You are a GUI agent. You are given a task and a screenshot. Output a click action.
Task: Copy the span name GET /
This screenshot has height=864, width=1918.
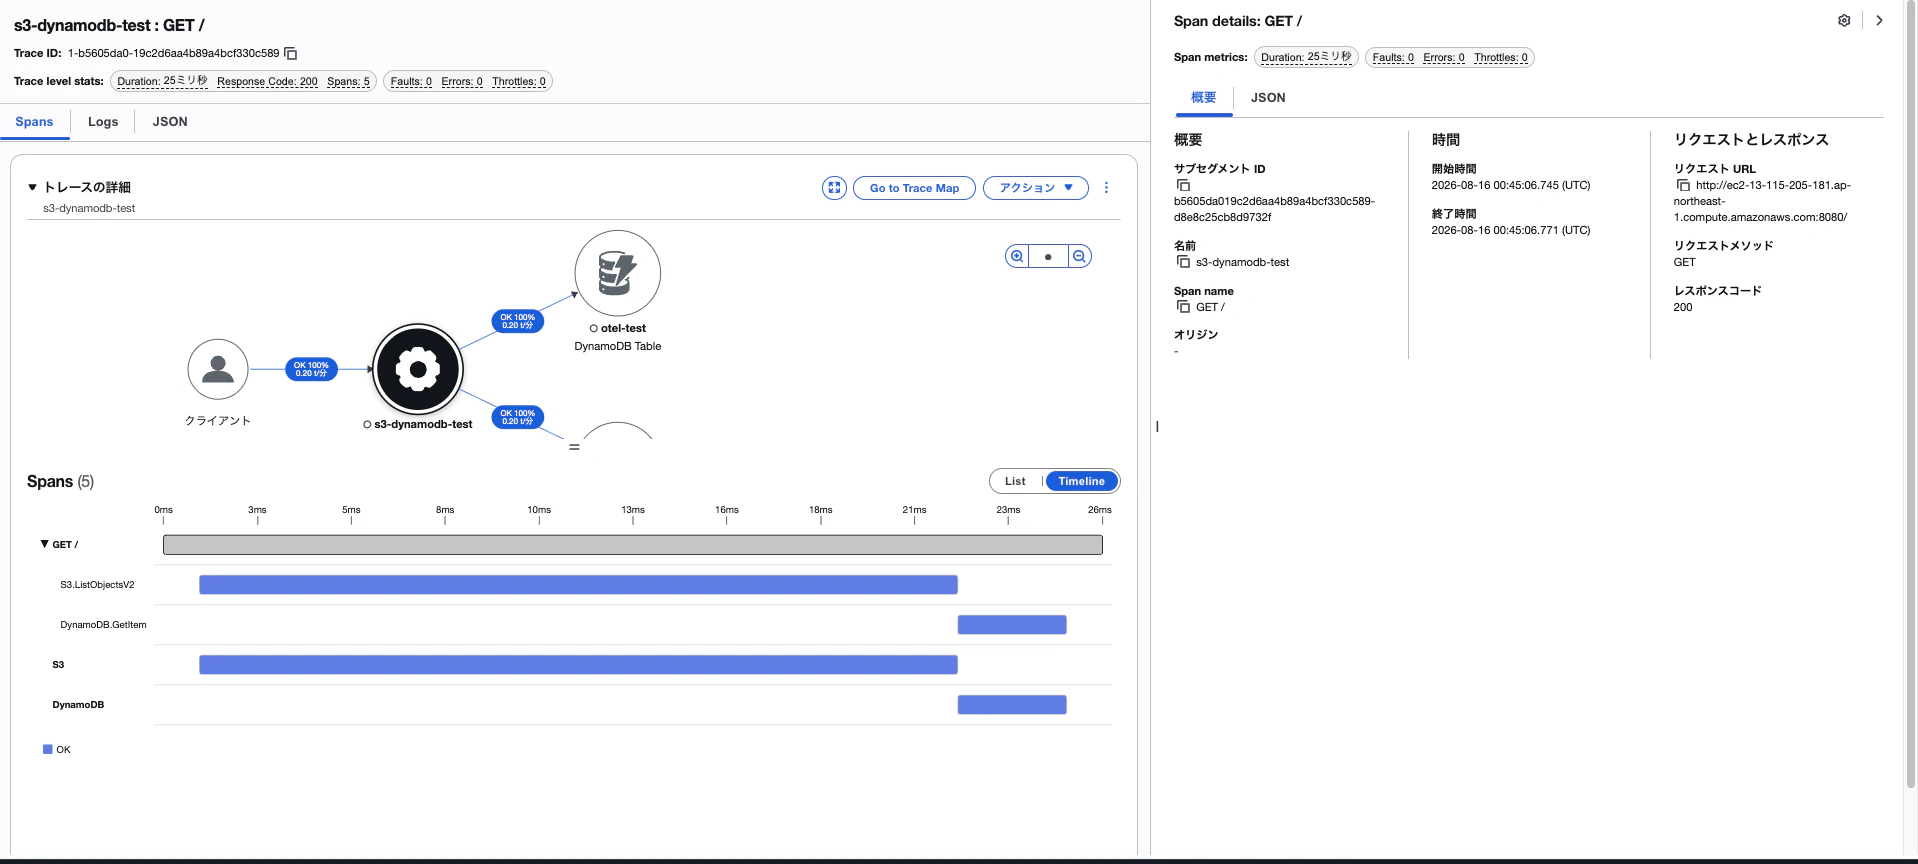(1183, 307)
